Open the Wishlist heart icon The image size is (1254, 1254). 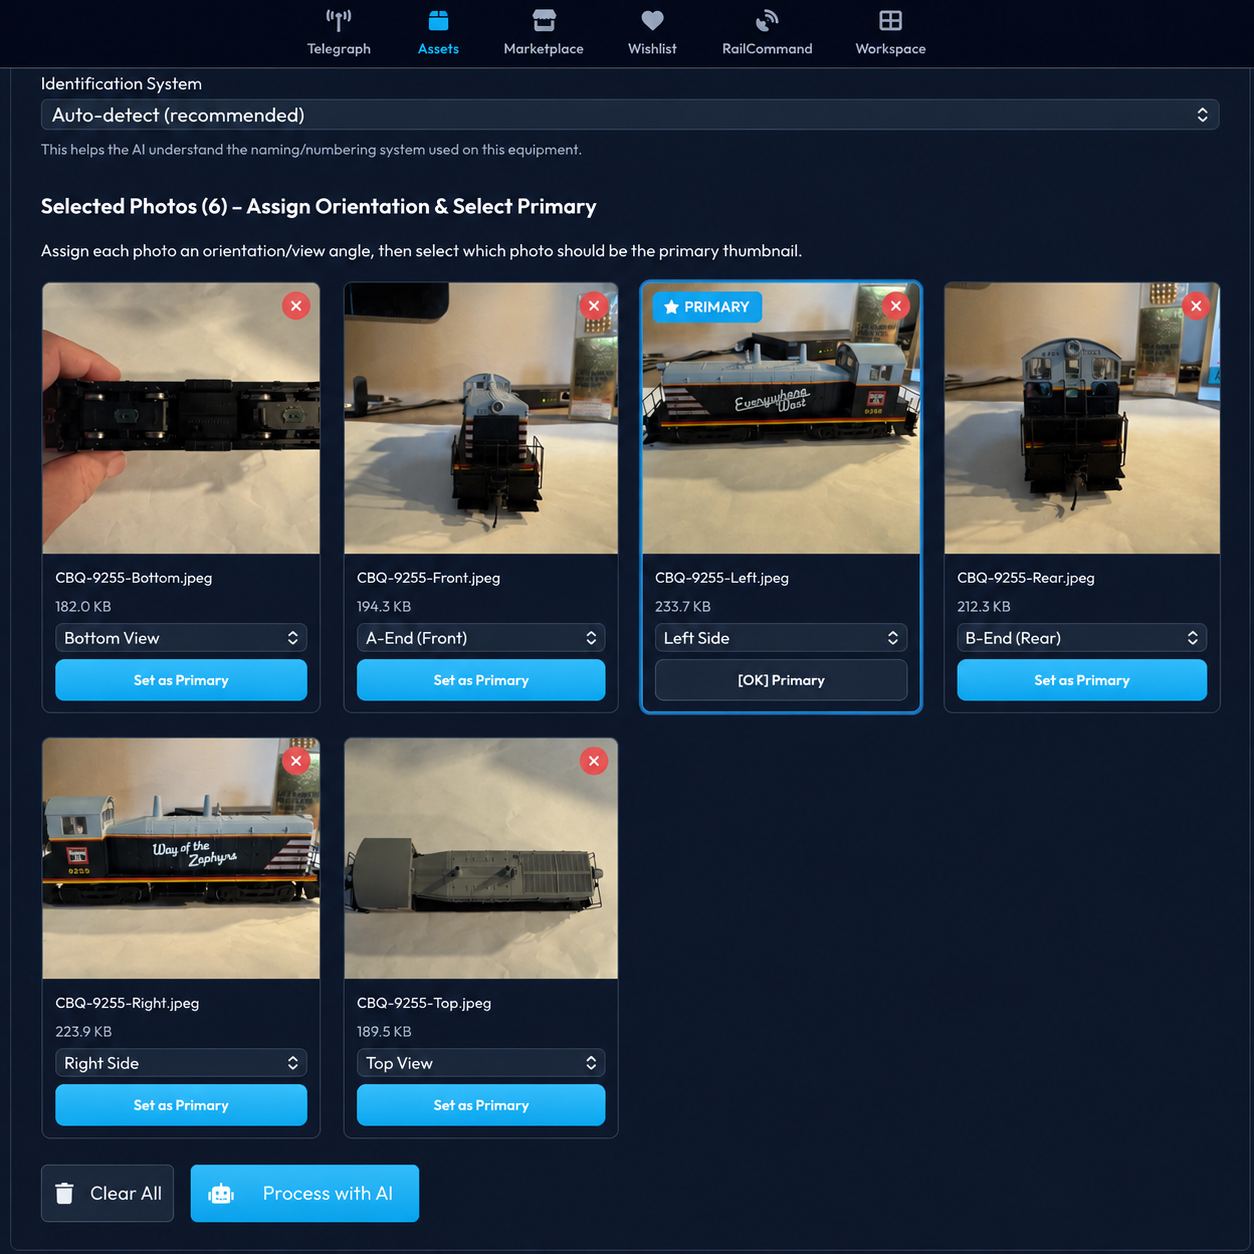[x=652, y=20]
